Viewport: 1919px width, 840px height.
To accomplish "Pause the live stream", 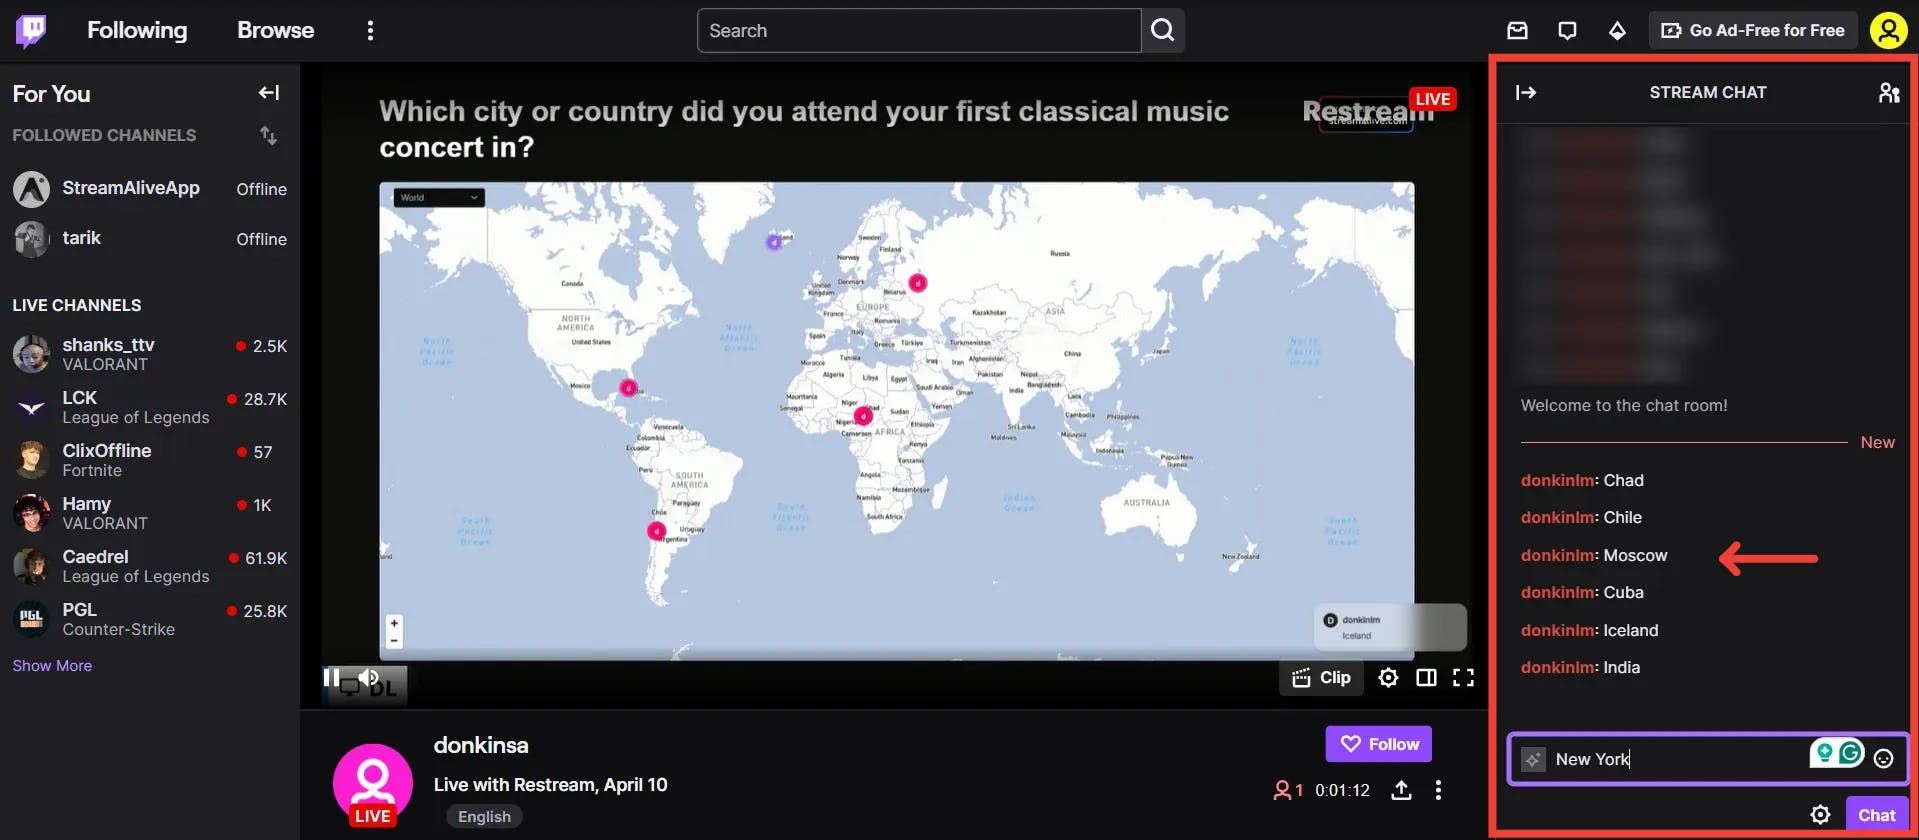I will tap(331, 678).
